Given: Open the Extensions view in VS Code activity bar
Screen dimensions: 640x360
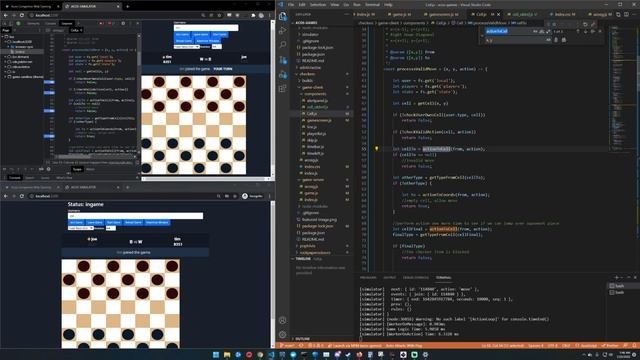Looking at the screenshot, I should point(282,89).
